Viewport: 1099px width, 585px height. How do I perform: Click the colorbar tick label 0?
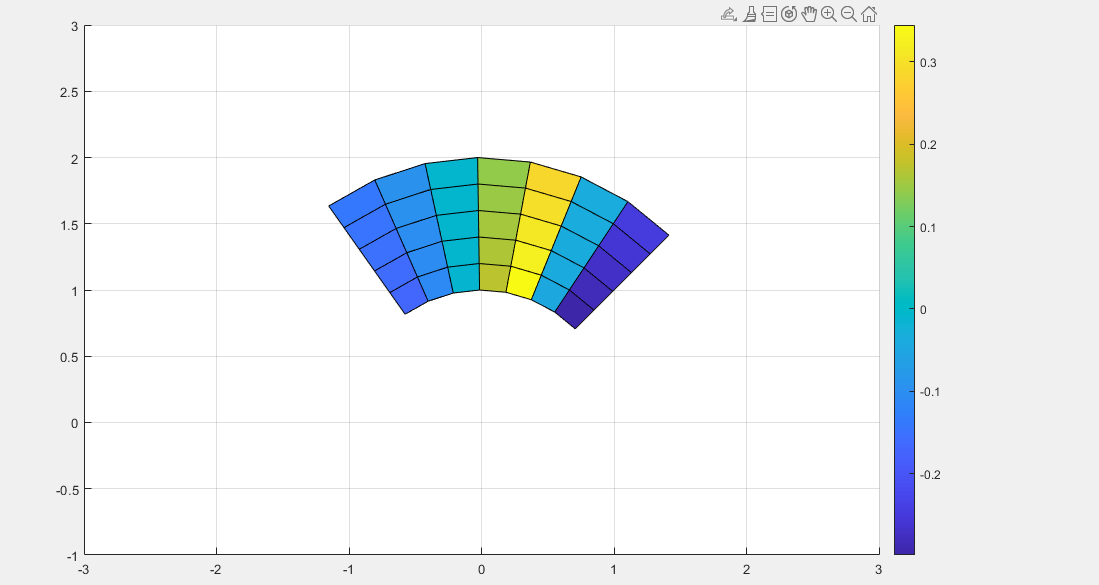pyautogui.click(x=924, y=310)
